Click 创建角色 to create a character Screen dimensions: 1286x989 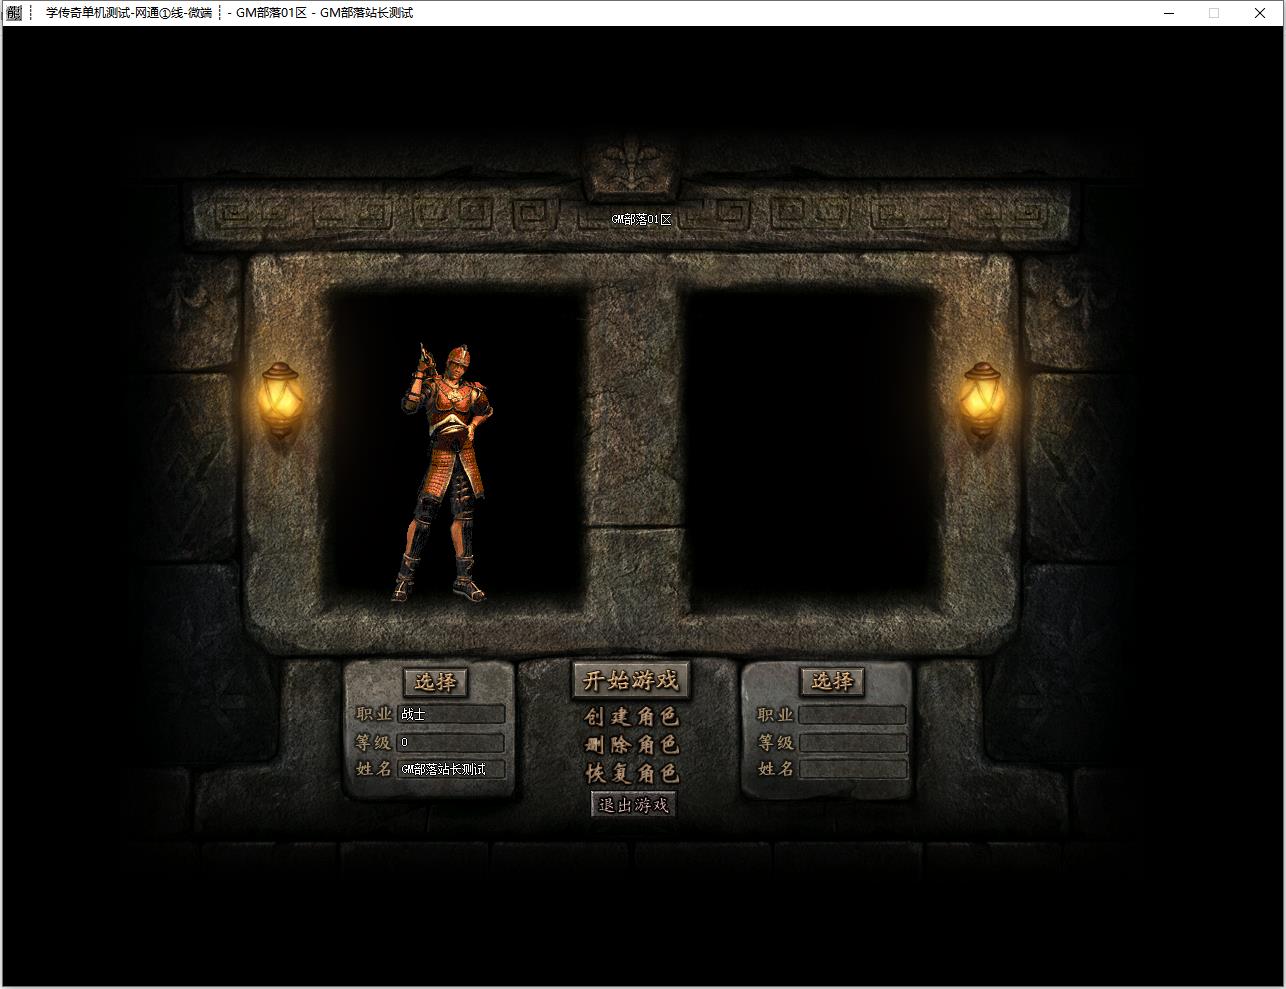(x=632, y=717)
